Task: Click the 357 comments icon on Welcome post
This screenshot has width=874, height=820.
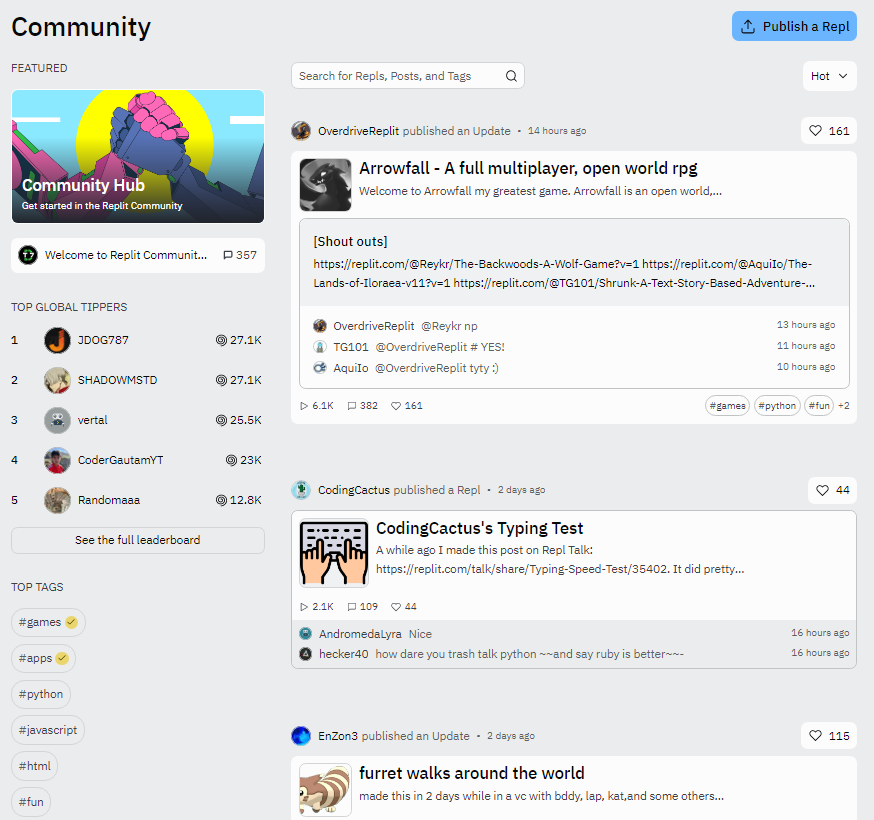Action: point(227,255)
